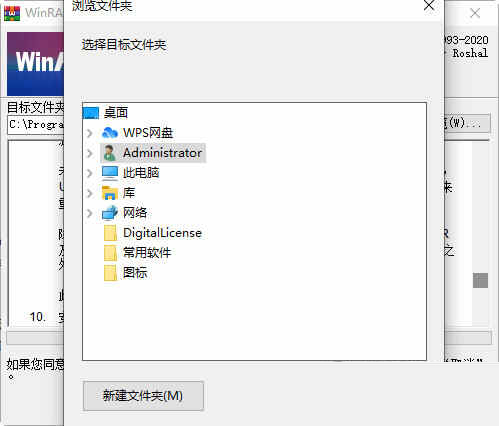Click the Desktop (桌面) blue icon

coord(91,113)
